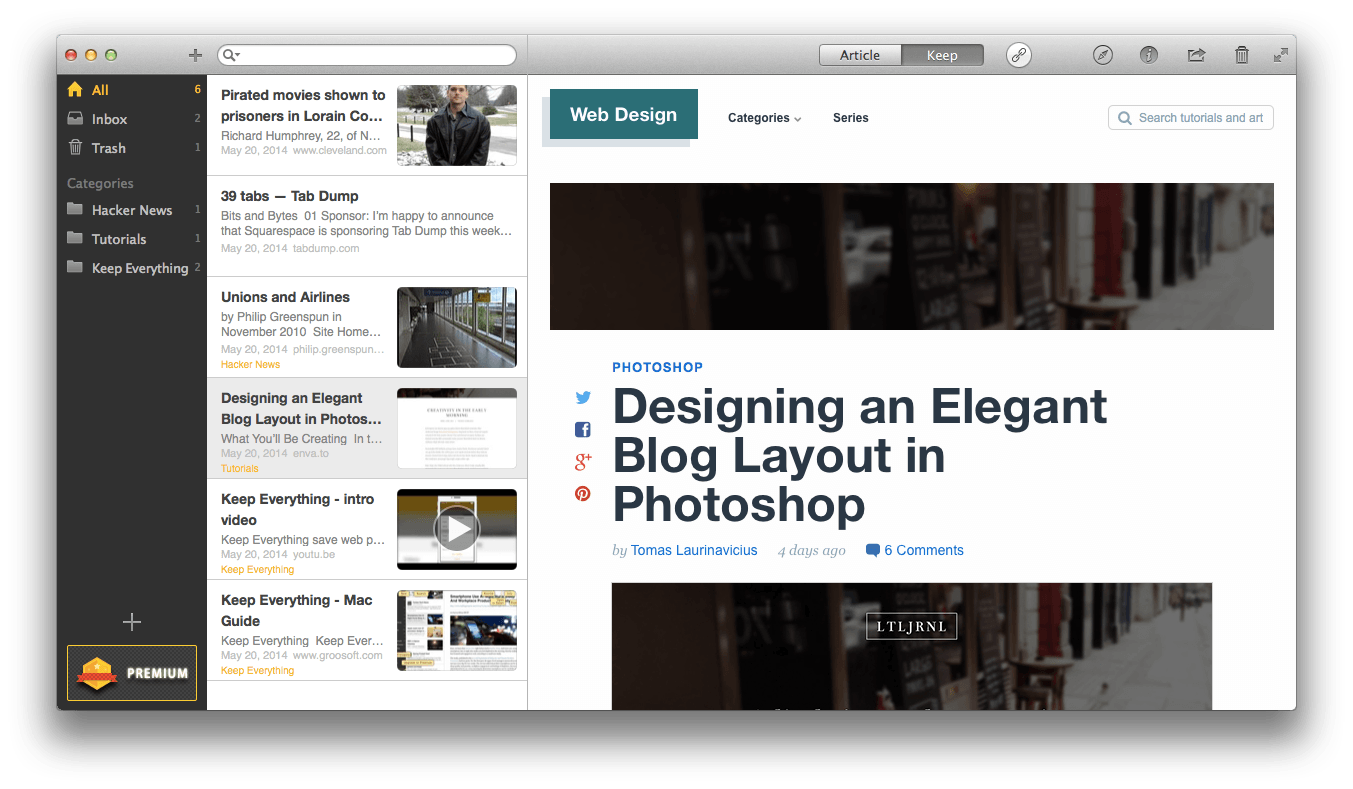The image size is (1353, 789).
Task: Click the add item plus icon in toolbar
Action: (195, 55)
